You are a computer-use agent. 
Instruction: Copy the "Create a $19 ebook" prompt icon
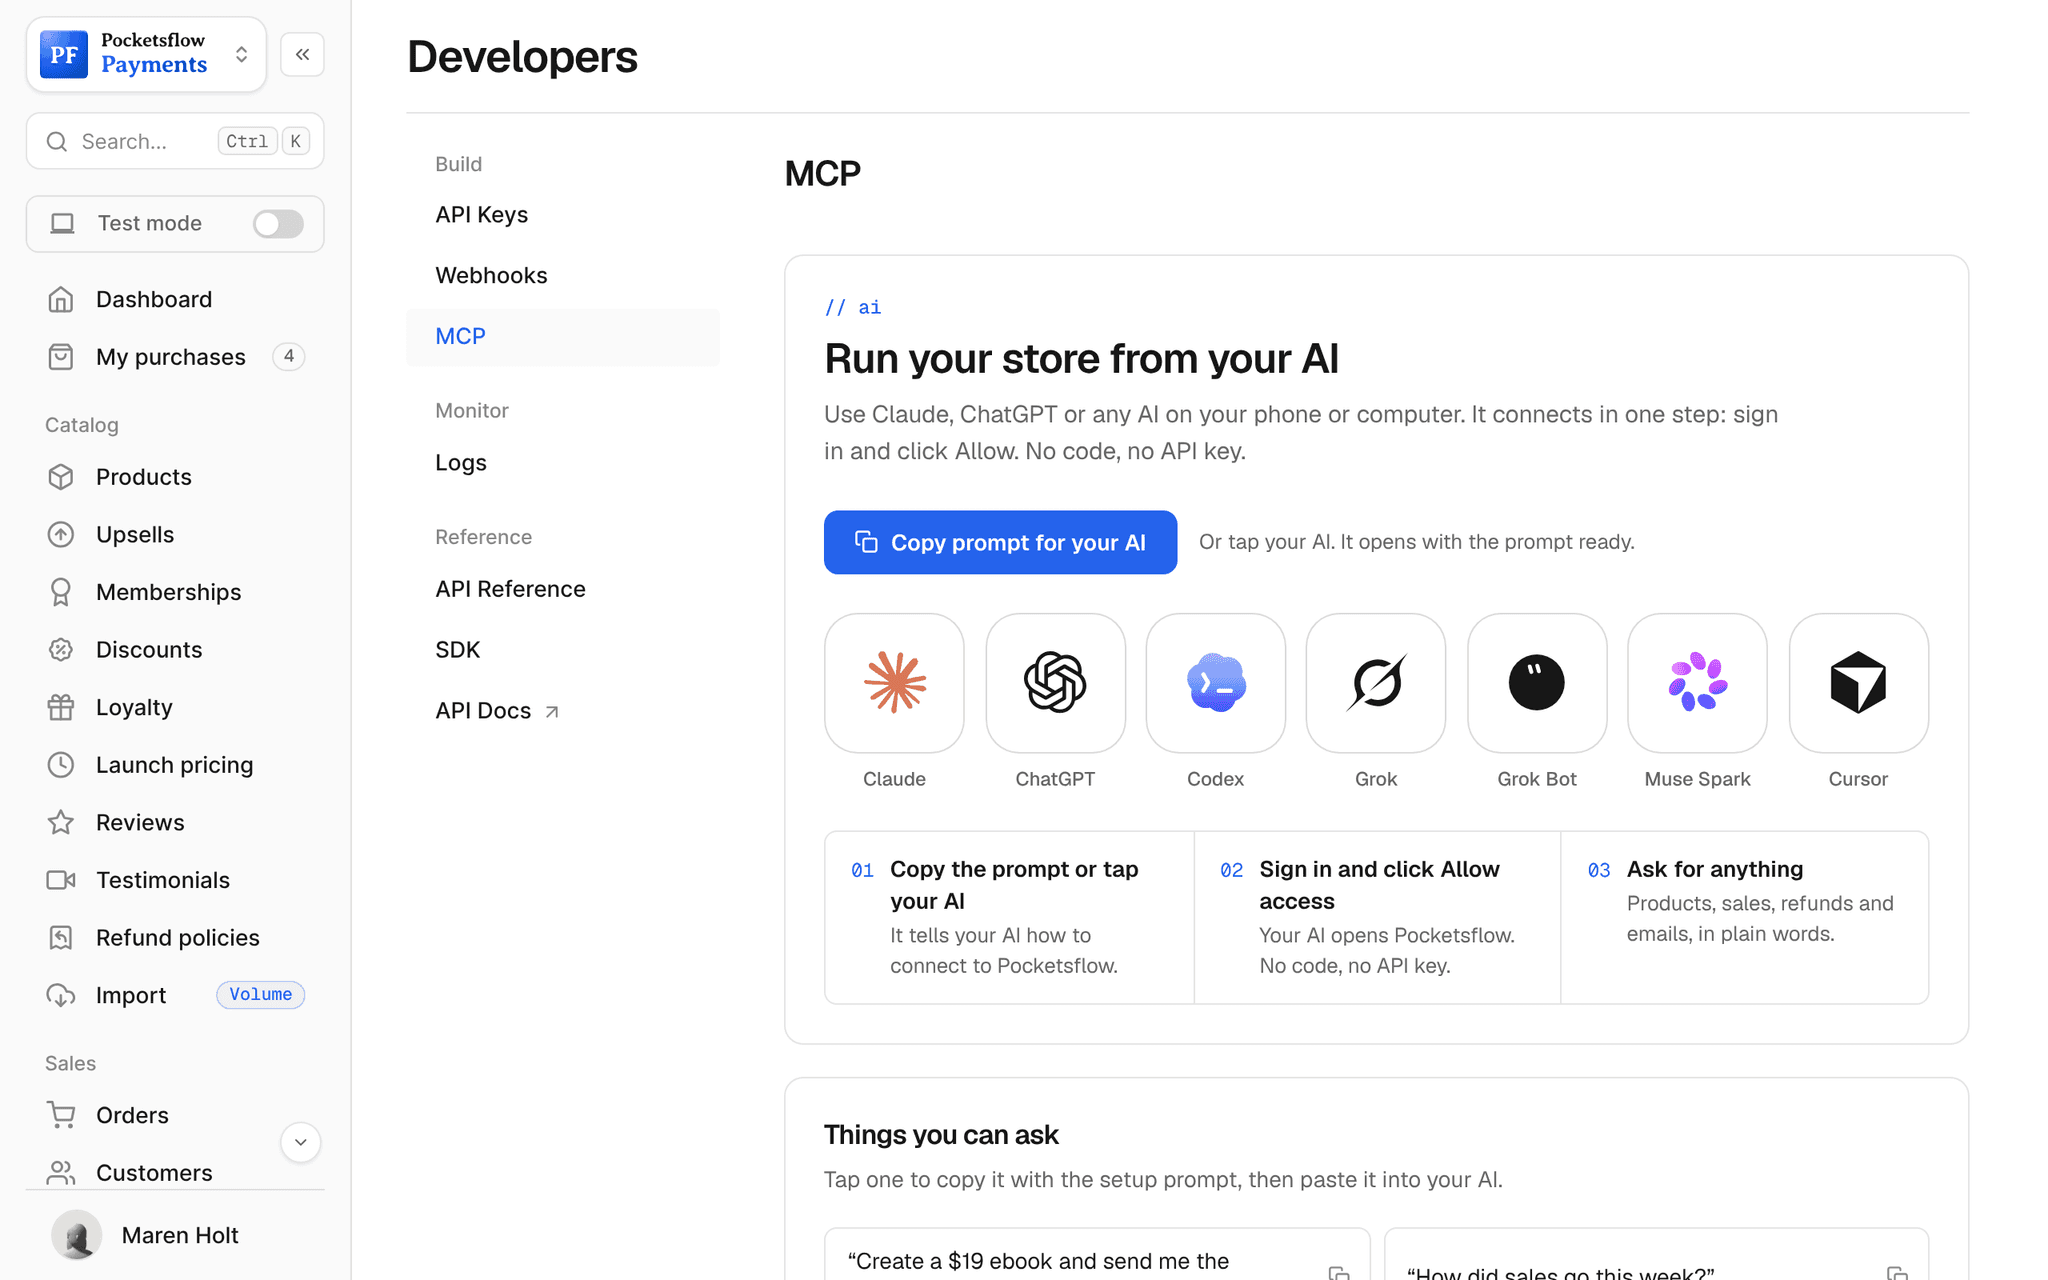(1339, 1273)
